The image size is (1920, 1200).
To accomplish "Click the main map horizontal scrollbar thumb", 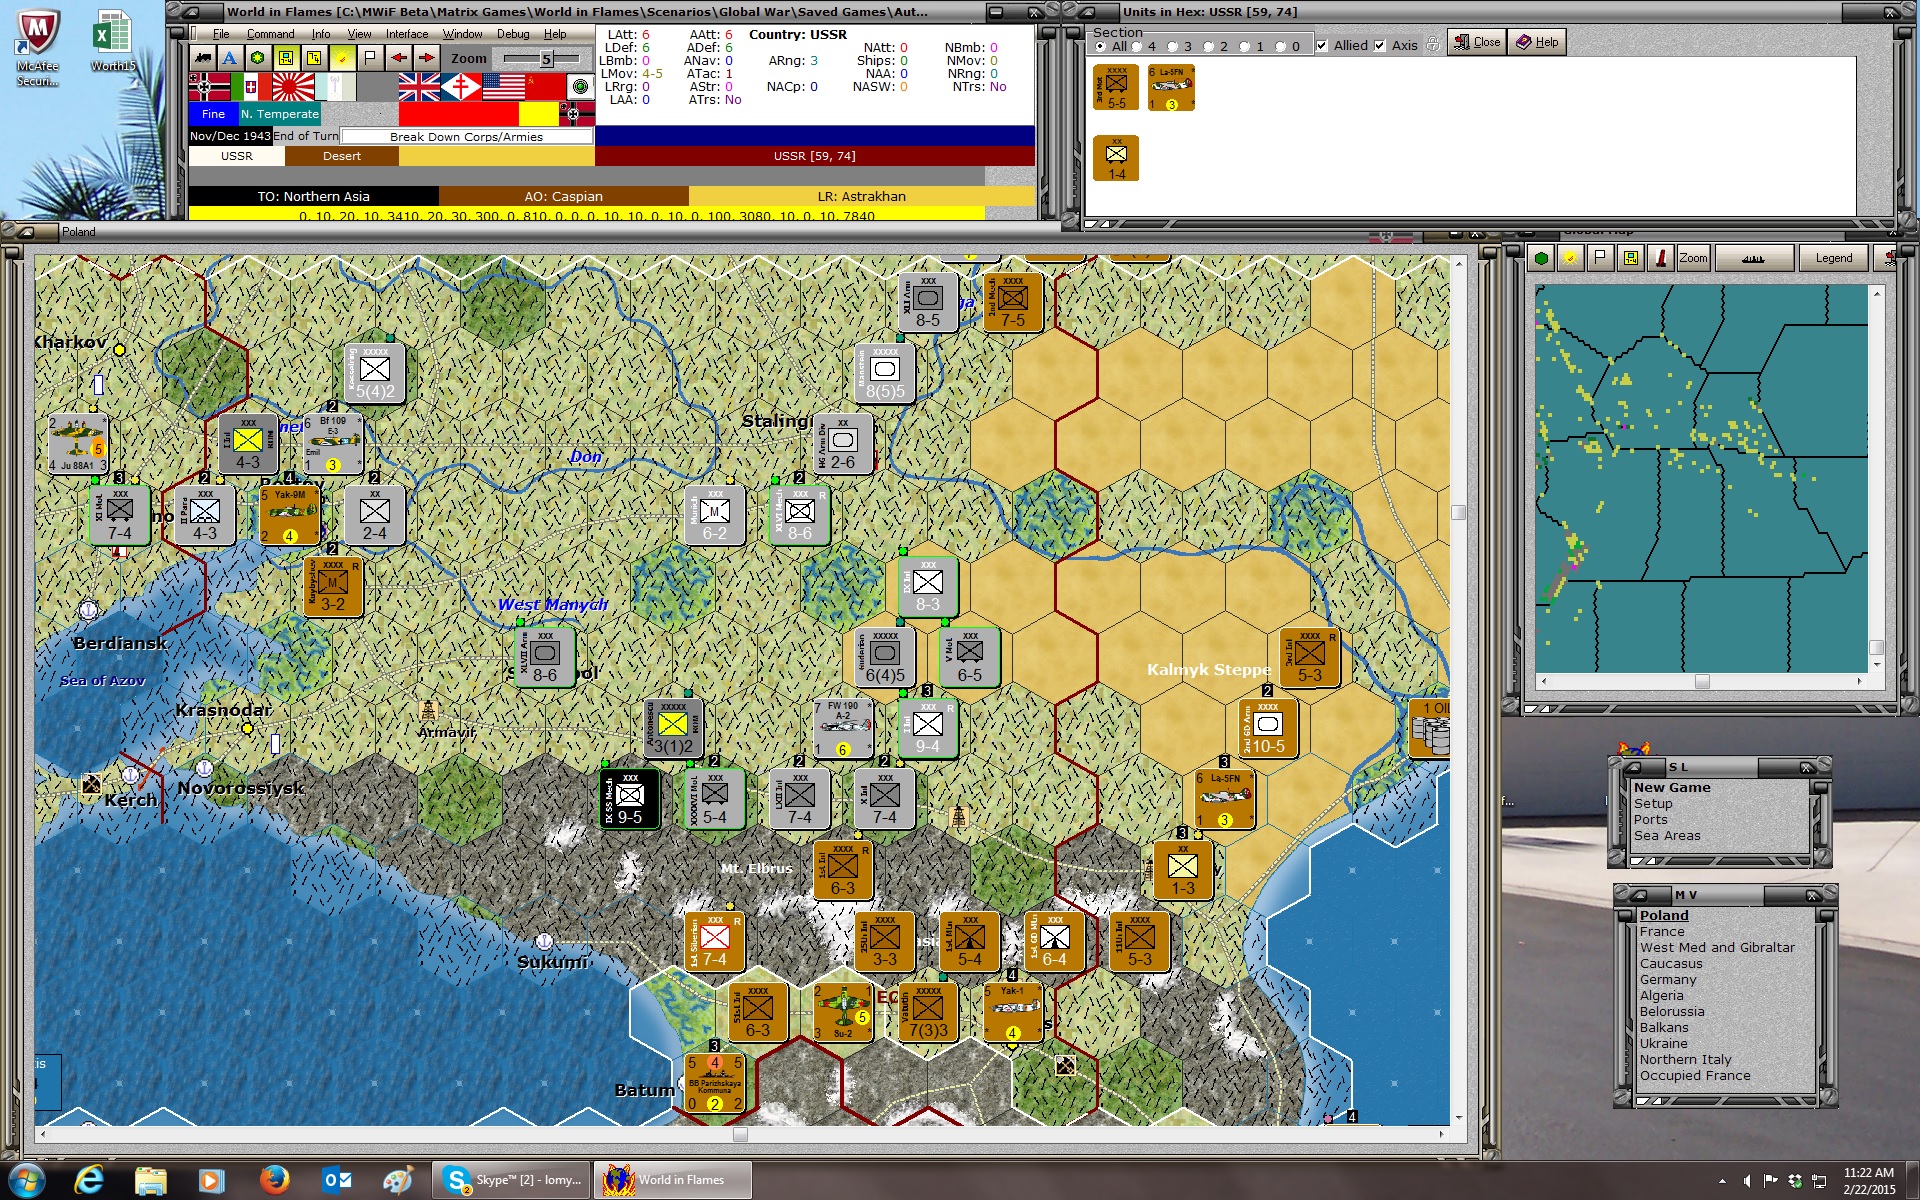I will click(x=740, y=1134).
